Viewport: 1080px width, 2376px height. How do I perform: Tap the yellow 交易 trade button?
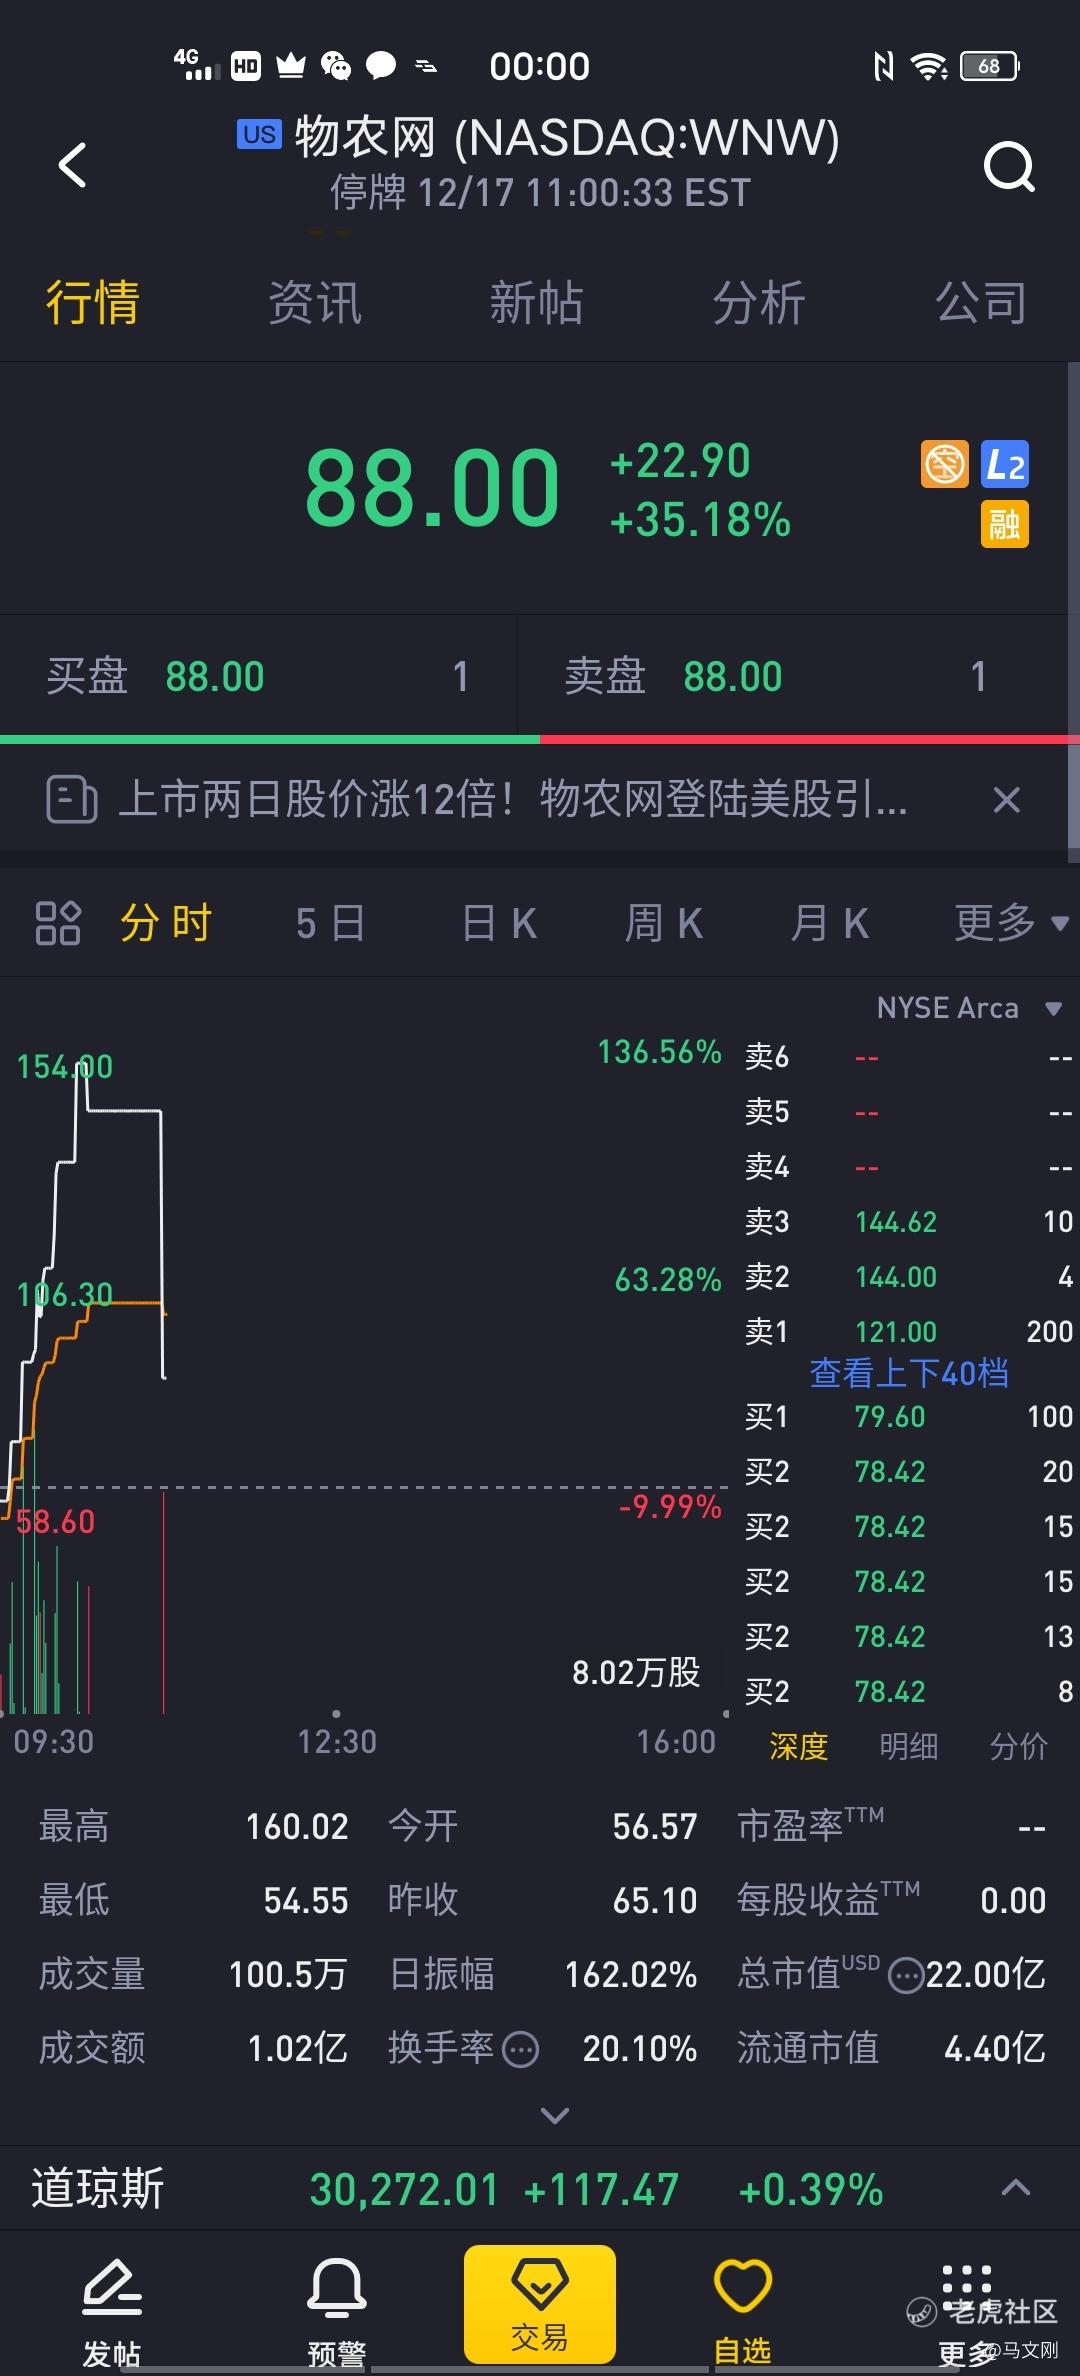click(x=540, y=2304)
